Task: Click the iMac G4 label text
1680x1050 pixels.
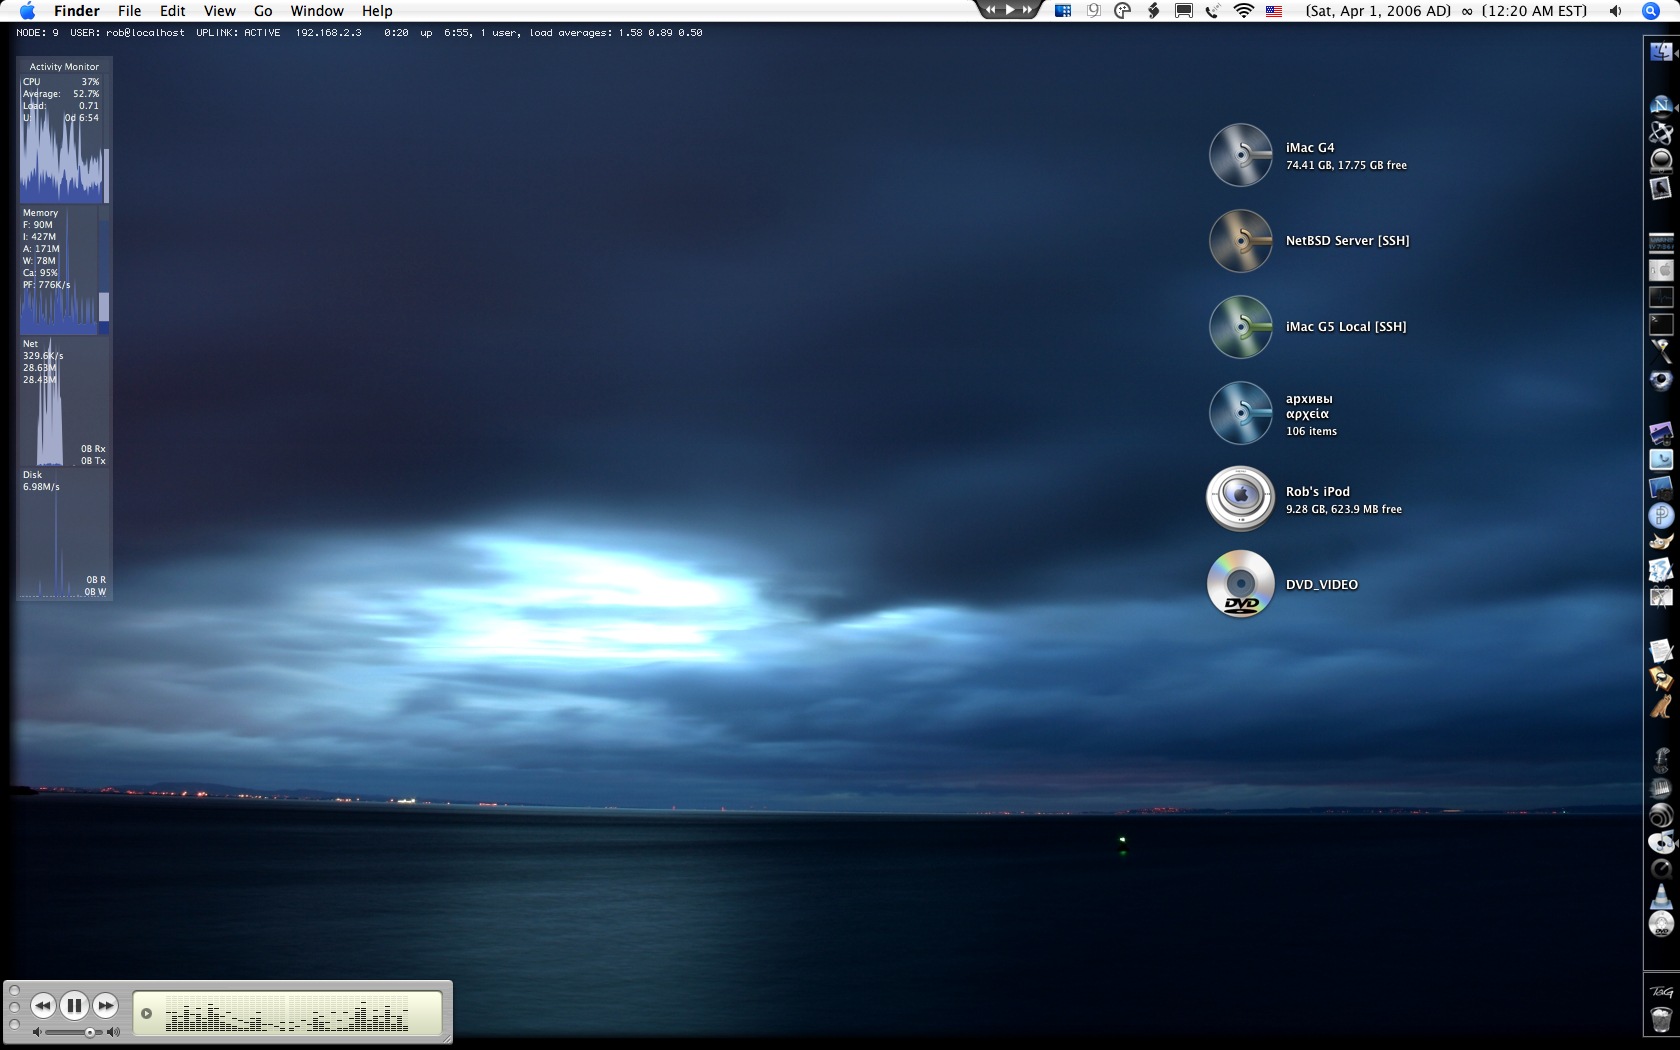Action: (x=1310, y=148)
